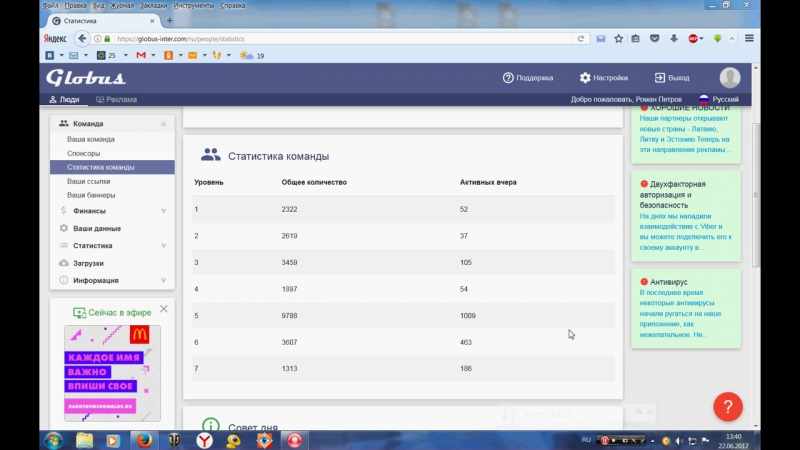800x450 pixels.
Task: Click the Выход logout link
Action: tap(672, 78)
